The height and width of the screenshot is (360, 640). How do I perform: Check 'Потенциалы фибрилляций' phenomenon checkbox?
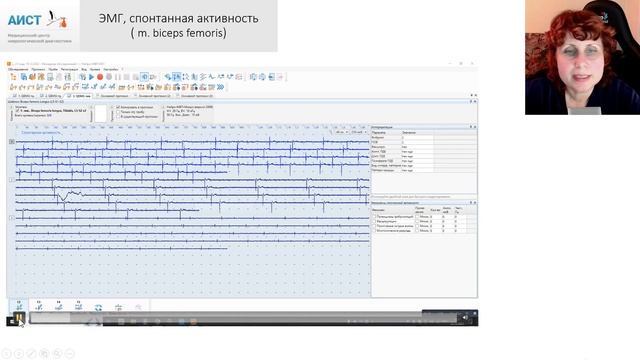(x=374, y=217)
